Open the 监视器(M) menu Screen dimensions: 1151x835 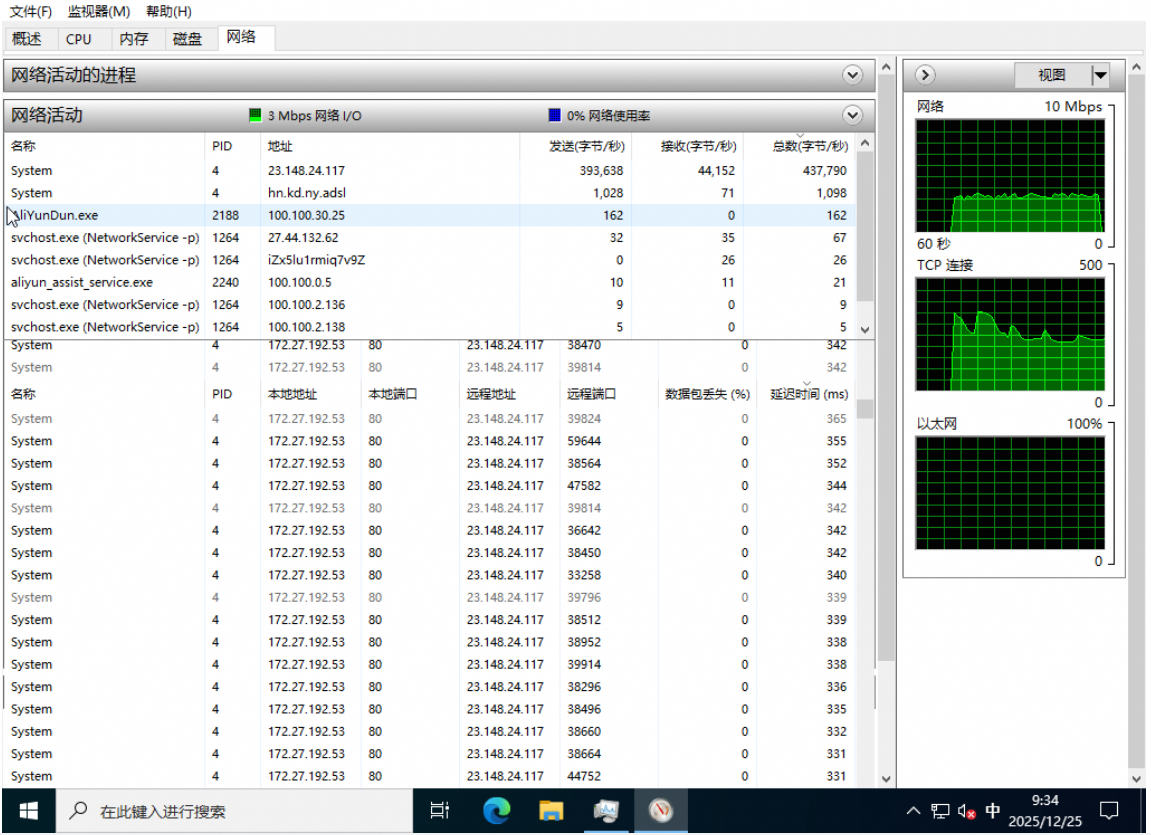coord(99,11)
